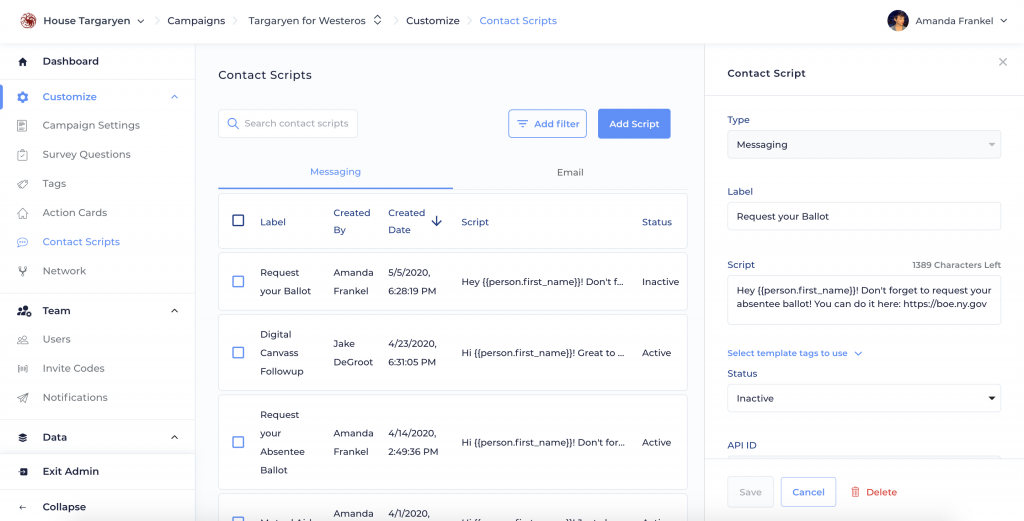Expand Select template tags to use
Viewport: 1024px width, 521px height.
795,353
